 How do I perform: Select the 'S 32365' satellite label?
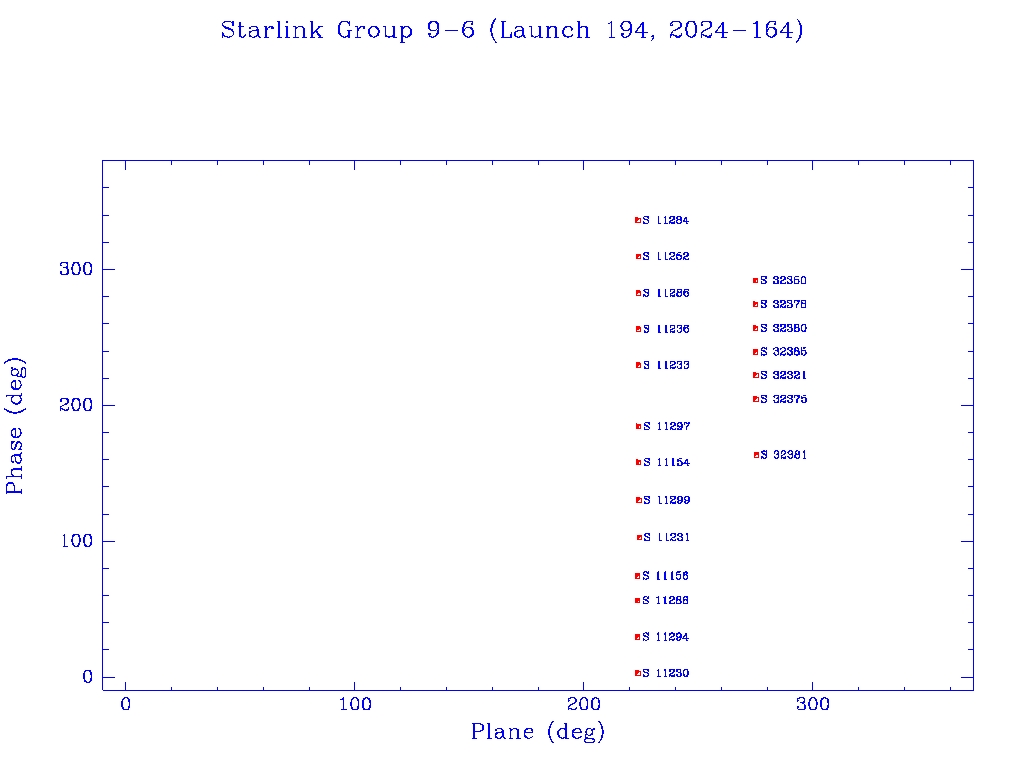coord(784,352)
